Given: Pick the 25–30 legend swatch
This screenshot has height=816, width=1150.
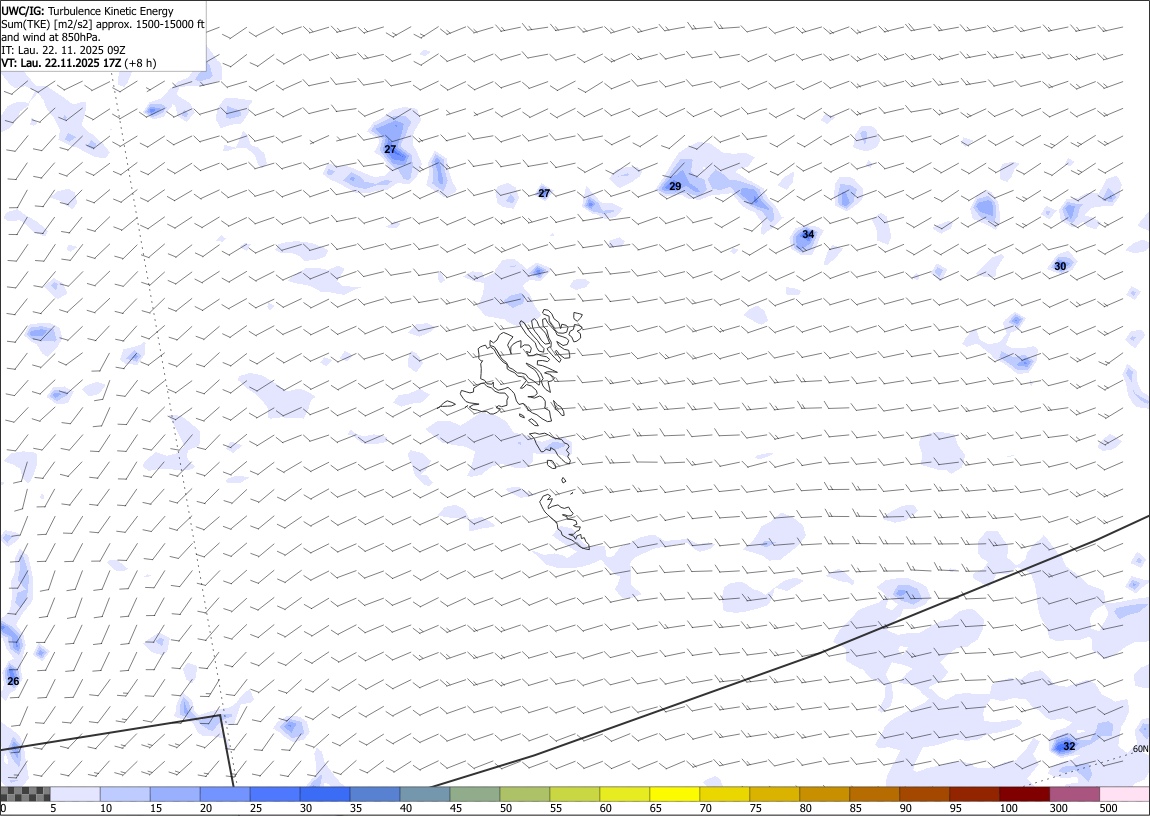Looking at the screenshot, I should (274, 794).
